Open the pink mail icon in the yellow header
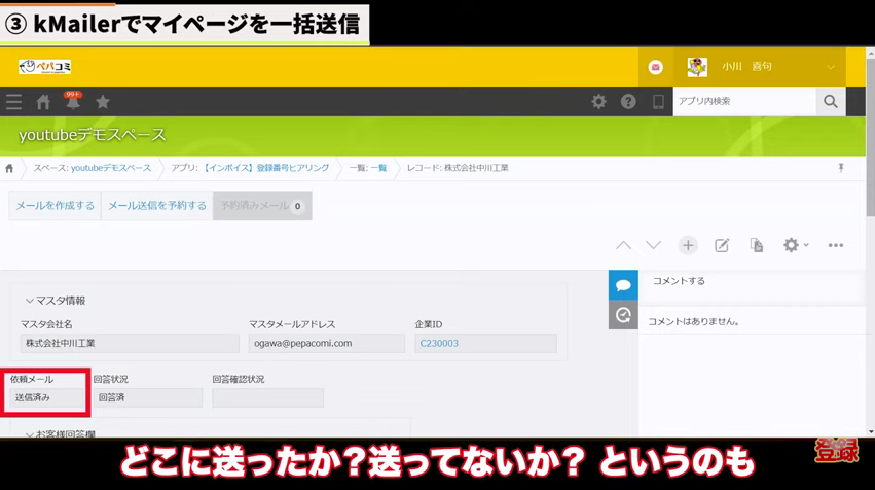This screenshot has width=875, height=490. (x=656, y=67)
